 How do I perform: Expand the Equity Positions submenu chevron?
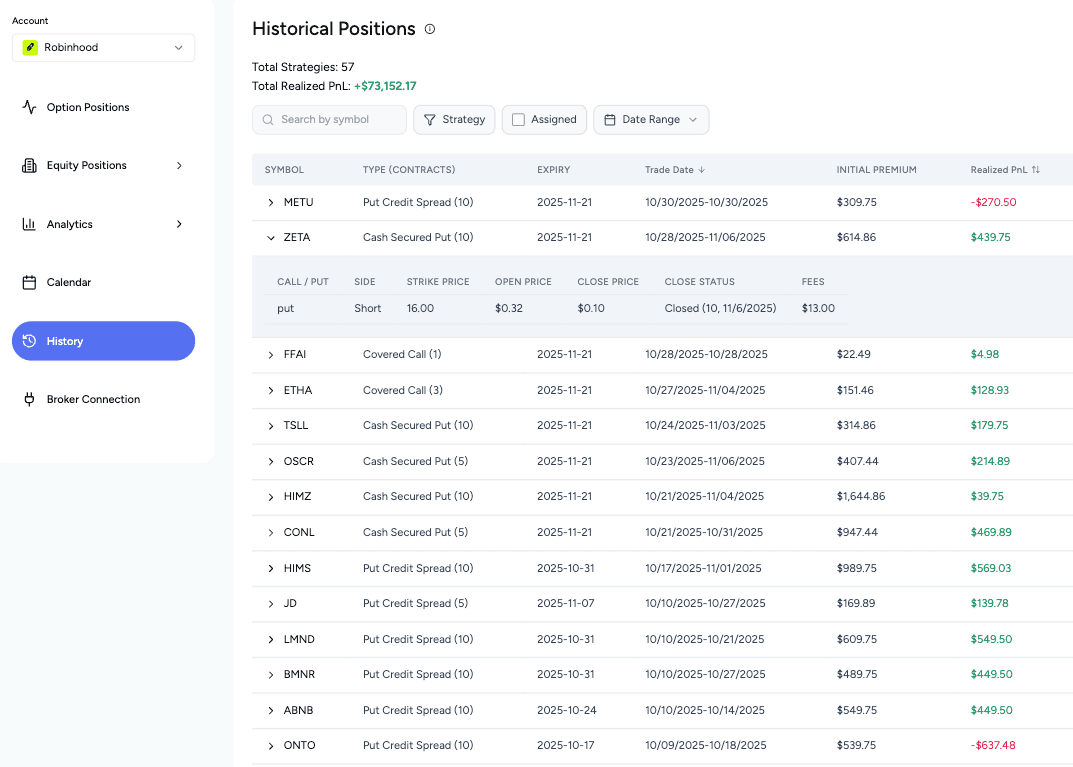click(179, 165)
